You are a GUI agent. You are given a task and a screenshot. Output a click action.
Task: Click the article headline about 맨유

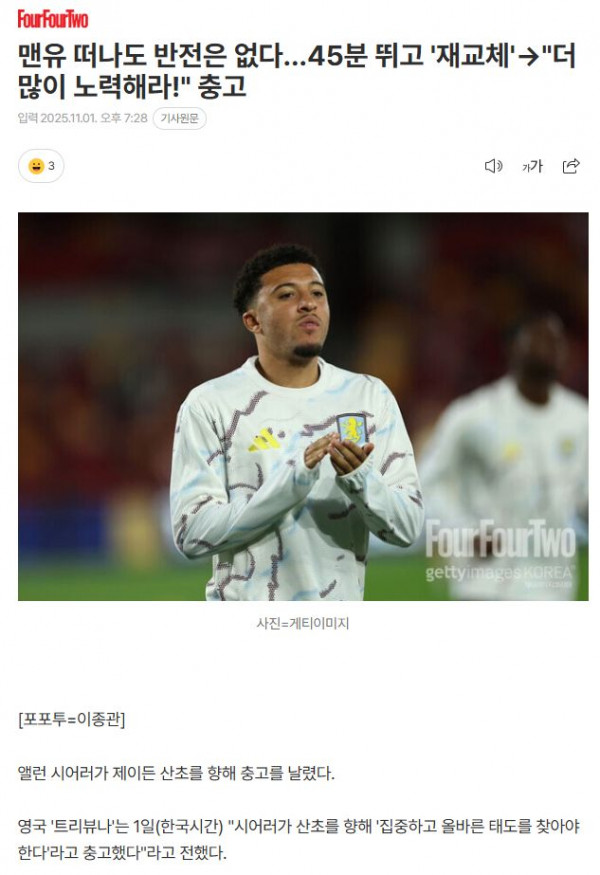(x=296, y=71)
